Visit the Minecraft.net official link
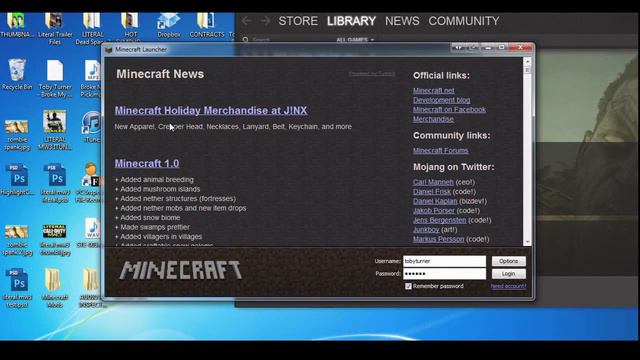This screenshot has width=640, height=360. [x=433, y=91]
